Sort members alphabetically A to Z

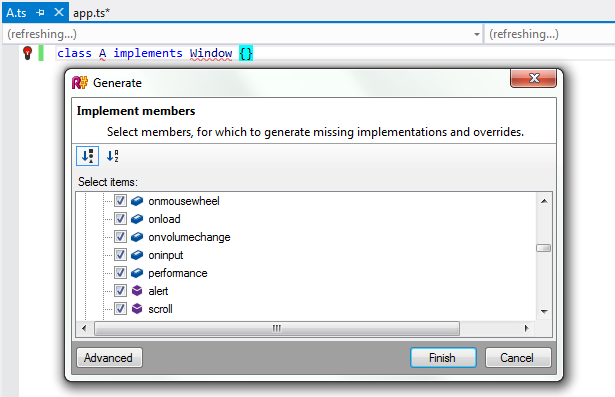[x=113, y=156]
